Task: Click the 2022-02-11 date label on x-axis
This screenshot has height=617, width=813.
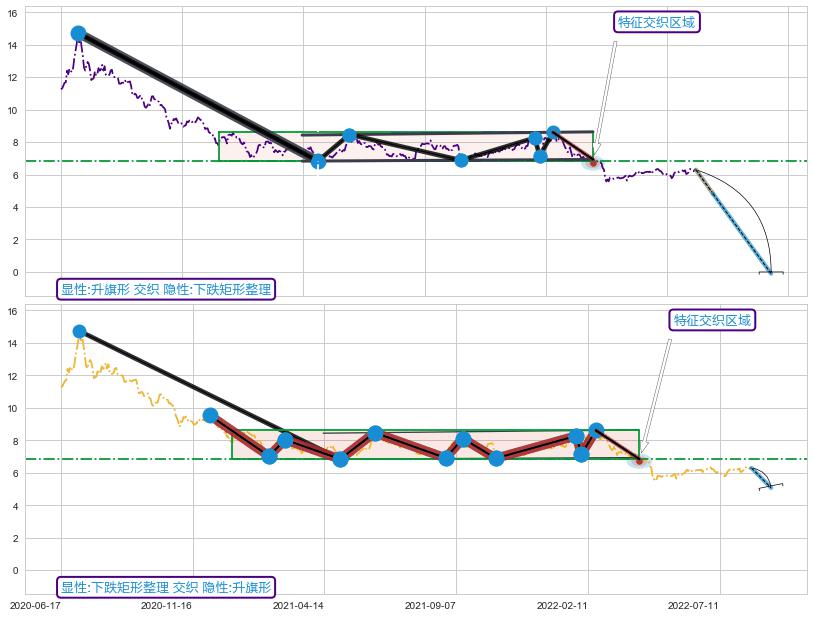Action: (562, 605)
